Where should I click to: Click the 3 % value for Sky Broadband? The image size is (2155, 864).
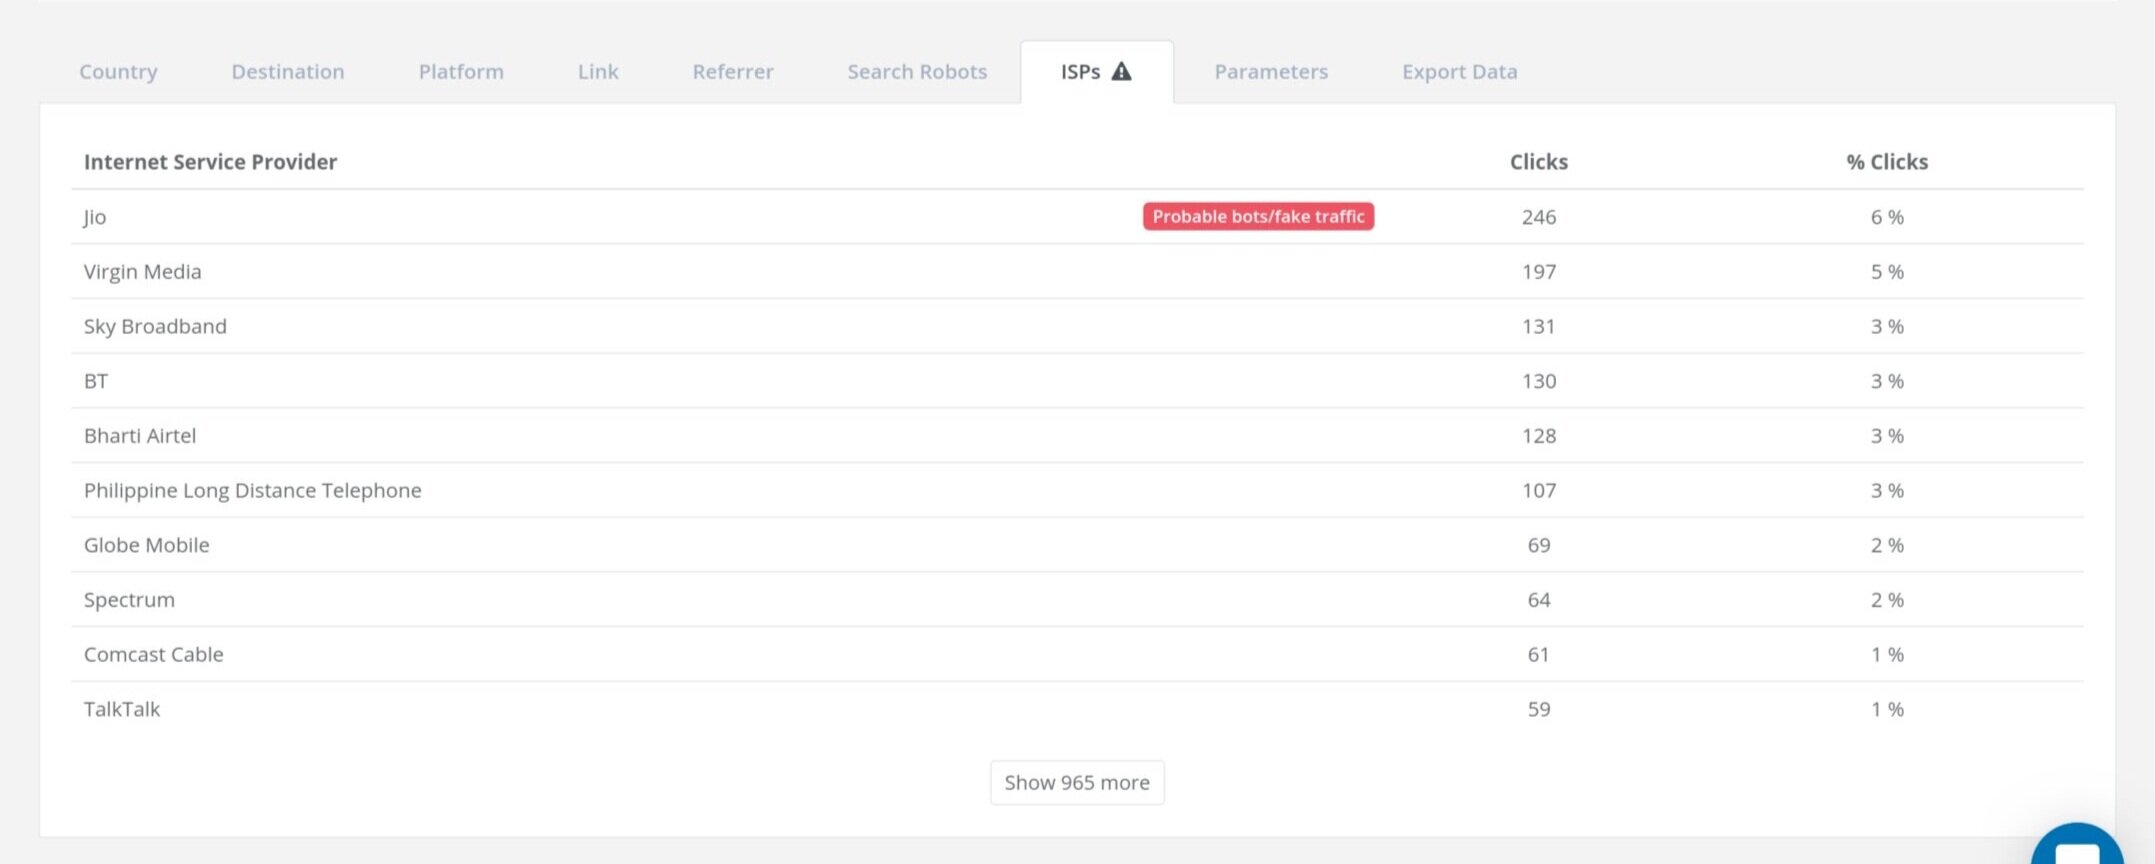click(x=1887, y=326)
